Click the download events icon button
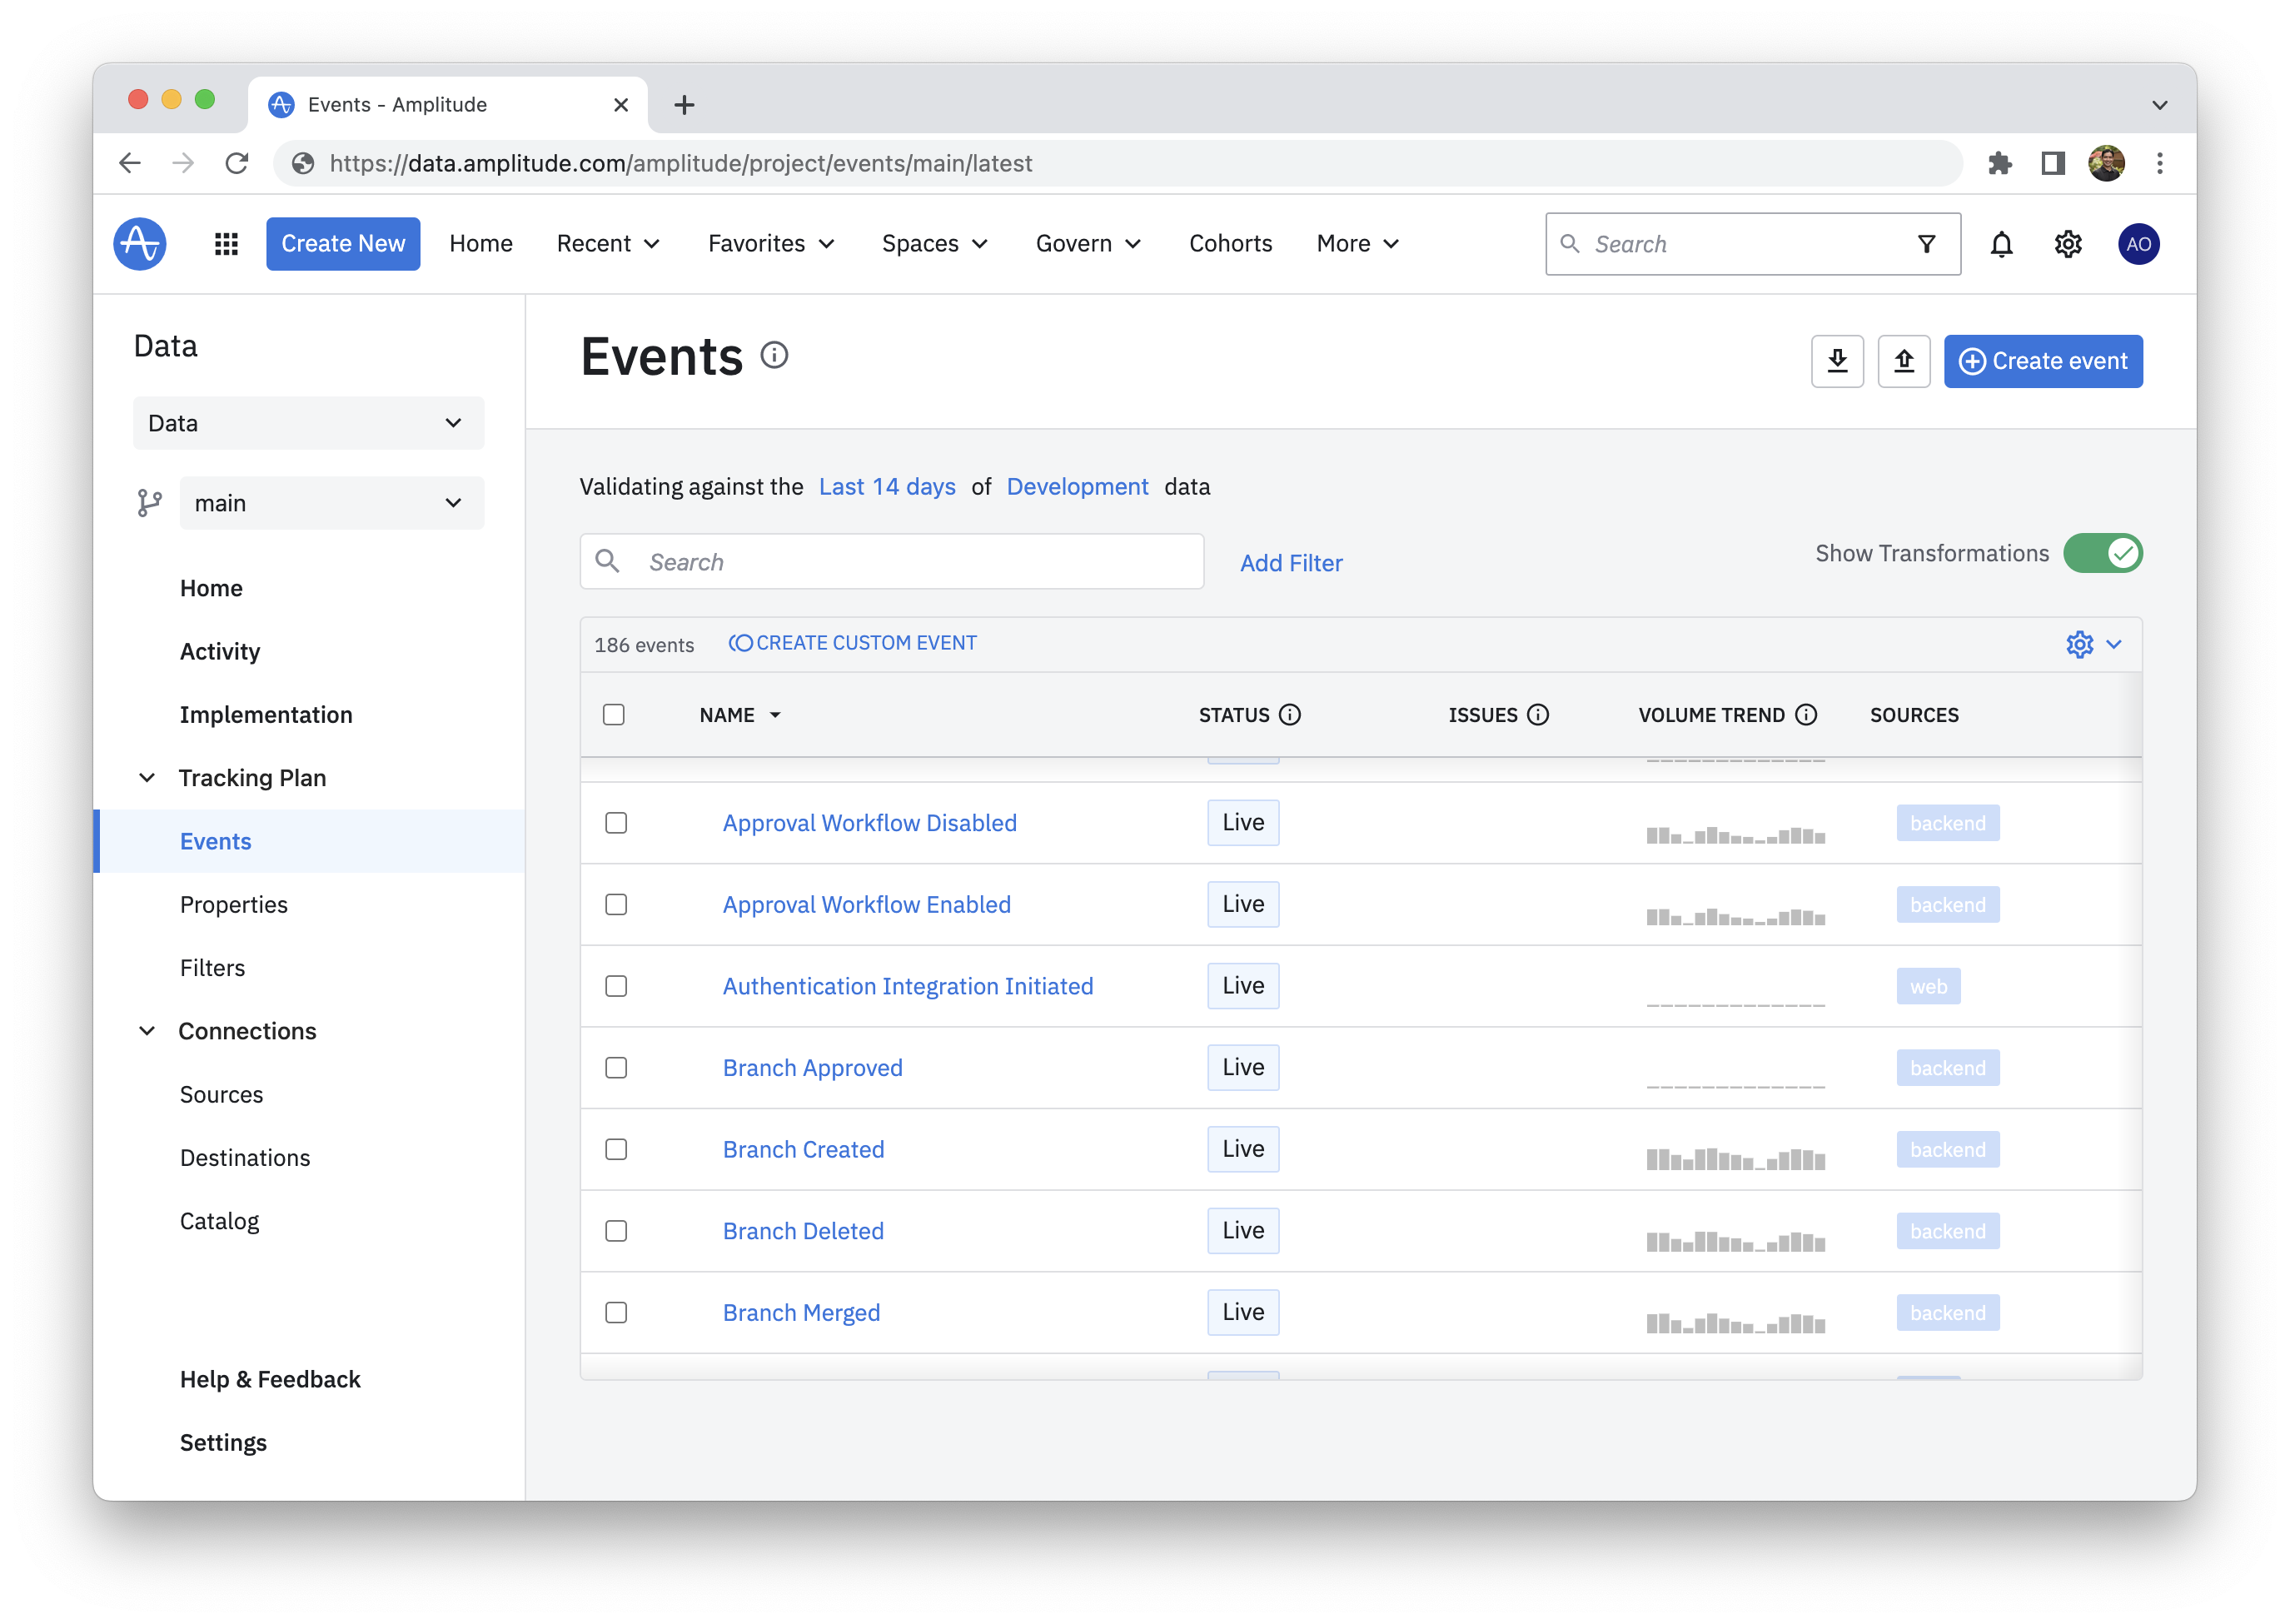The width and height of the screenshot is (2290, 1624). pyautogui.click(x=1837, y=361)
